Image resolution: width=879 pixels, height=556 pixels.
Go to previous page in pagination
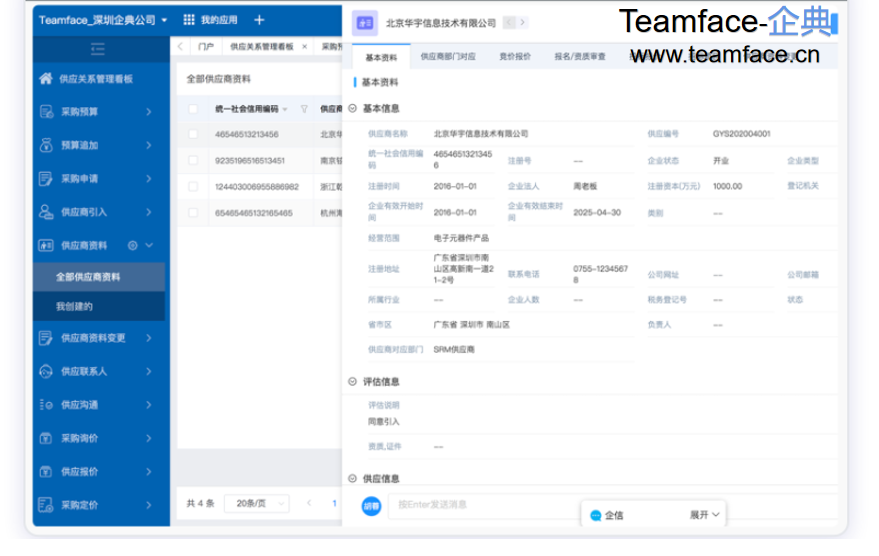click(309, 503)
